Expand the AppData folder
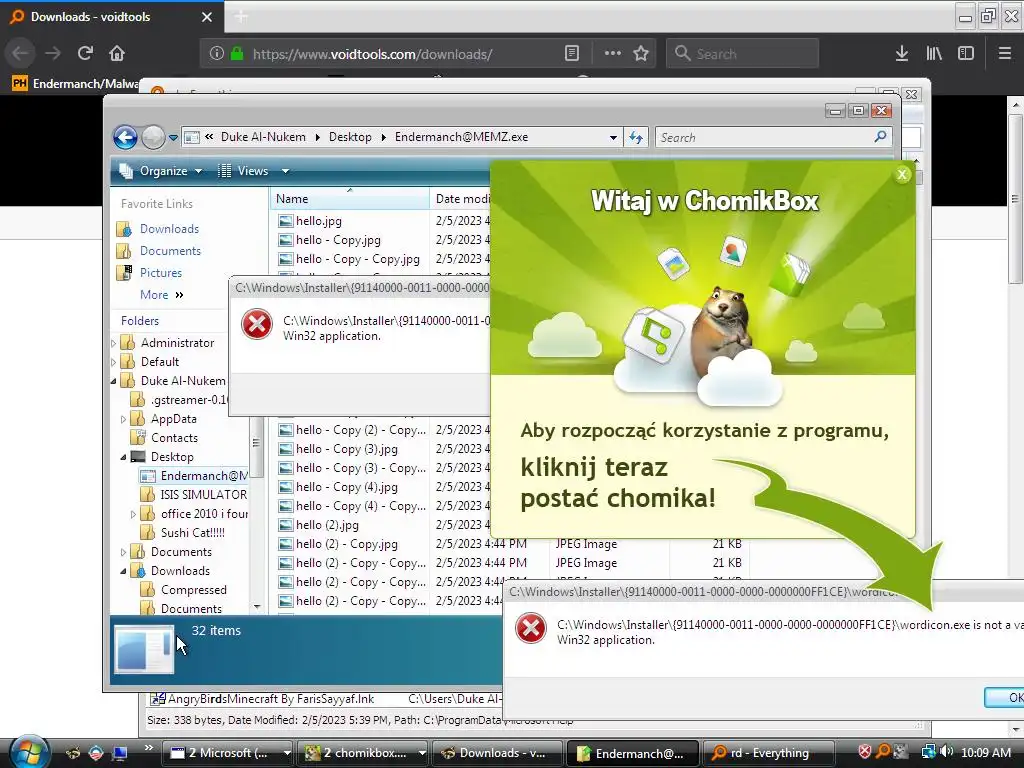This screenshot has height=768, width=1024. pos(123,419)
